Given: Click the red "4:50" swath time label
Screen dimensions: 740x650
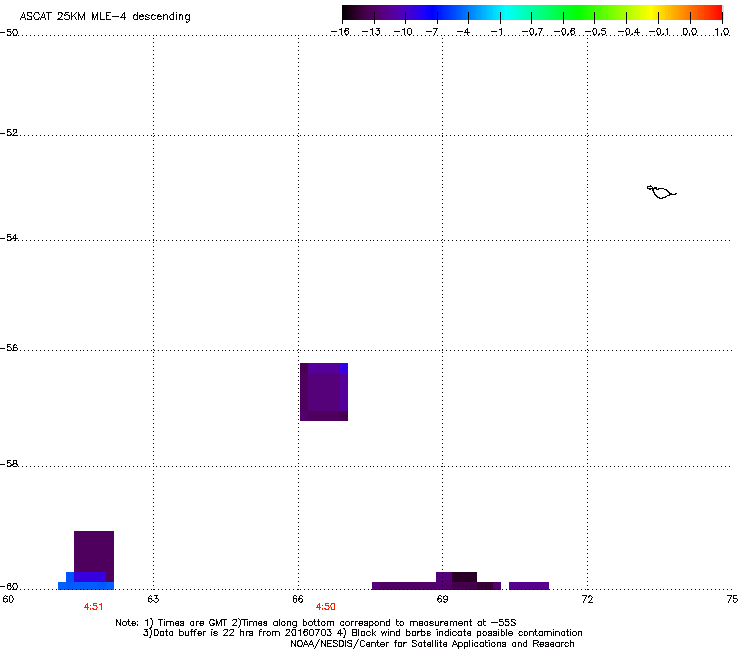Looking at the screenshot, I should (x=326, y=607).
